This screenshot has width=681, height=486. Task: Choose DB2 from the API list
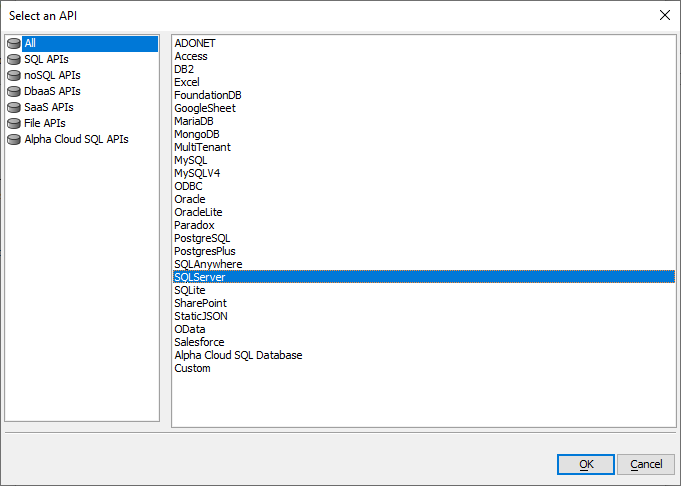point(184,69)
